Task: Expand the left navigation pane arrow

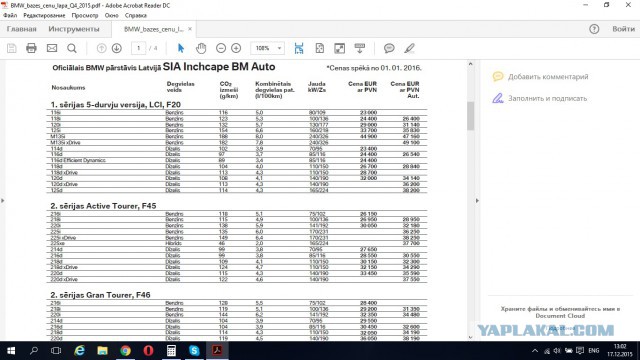Action: click(x=3, y=200)
